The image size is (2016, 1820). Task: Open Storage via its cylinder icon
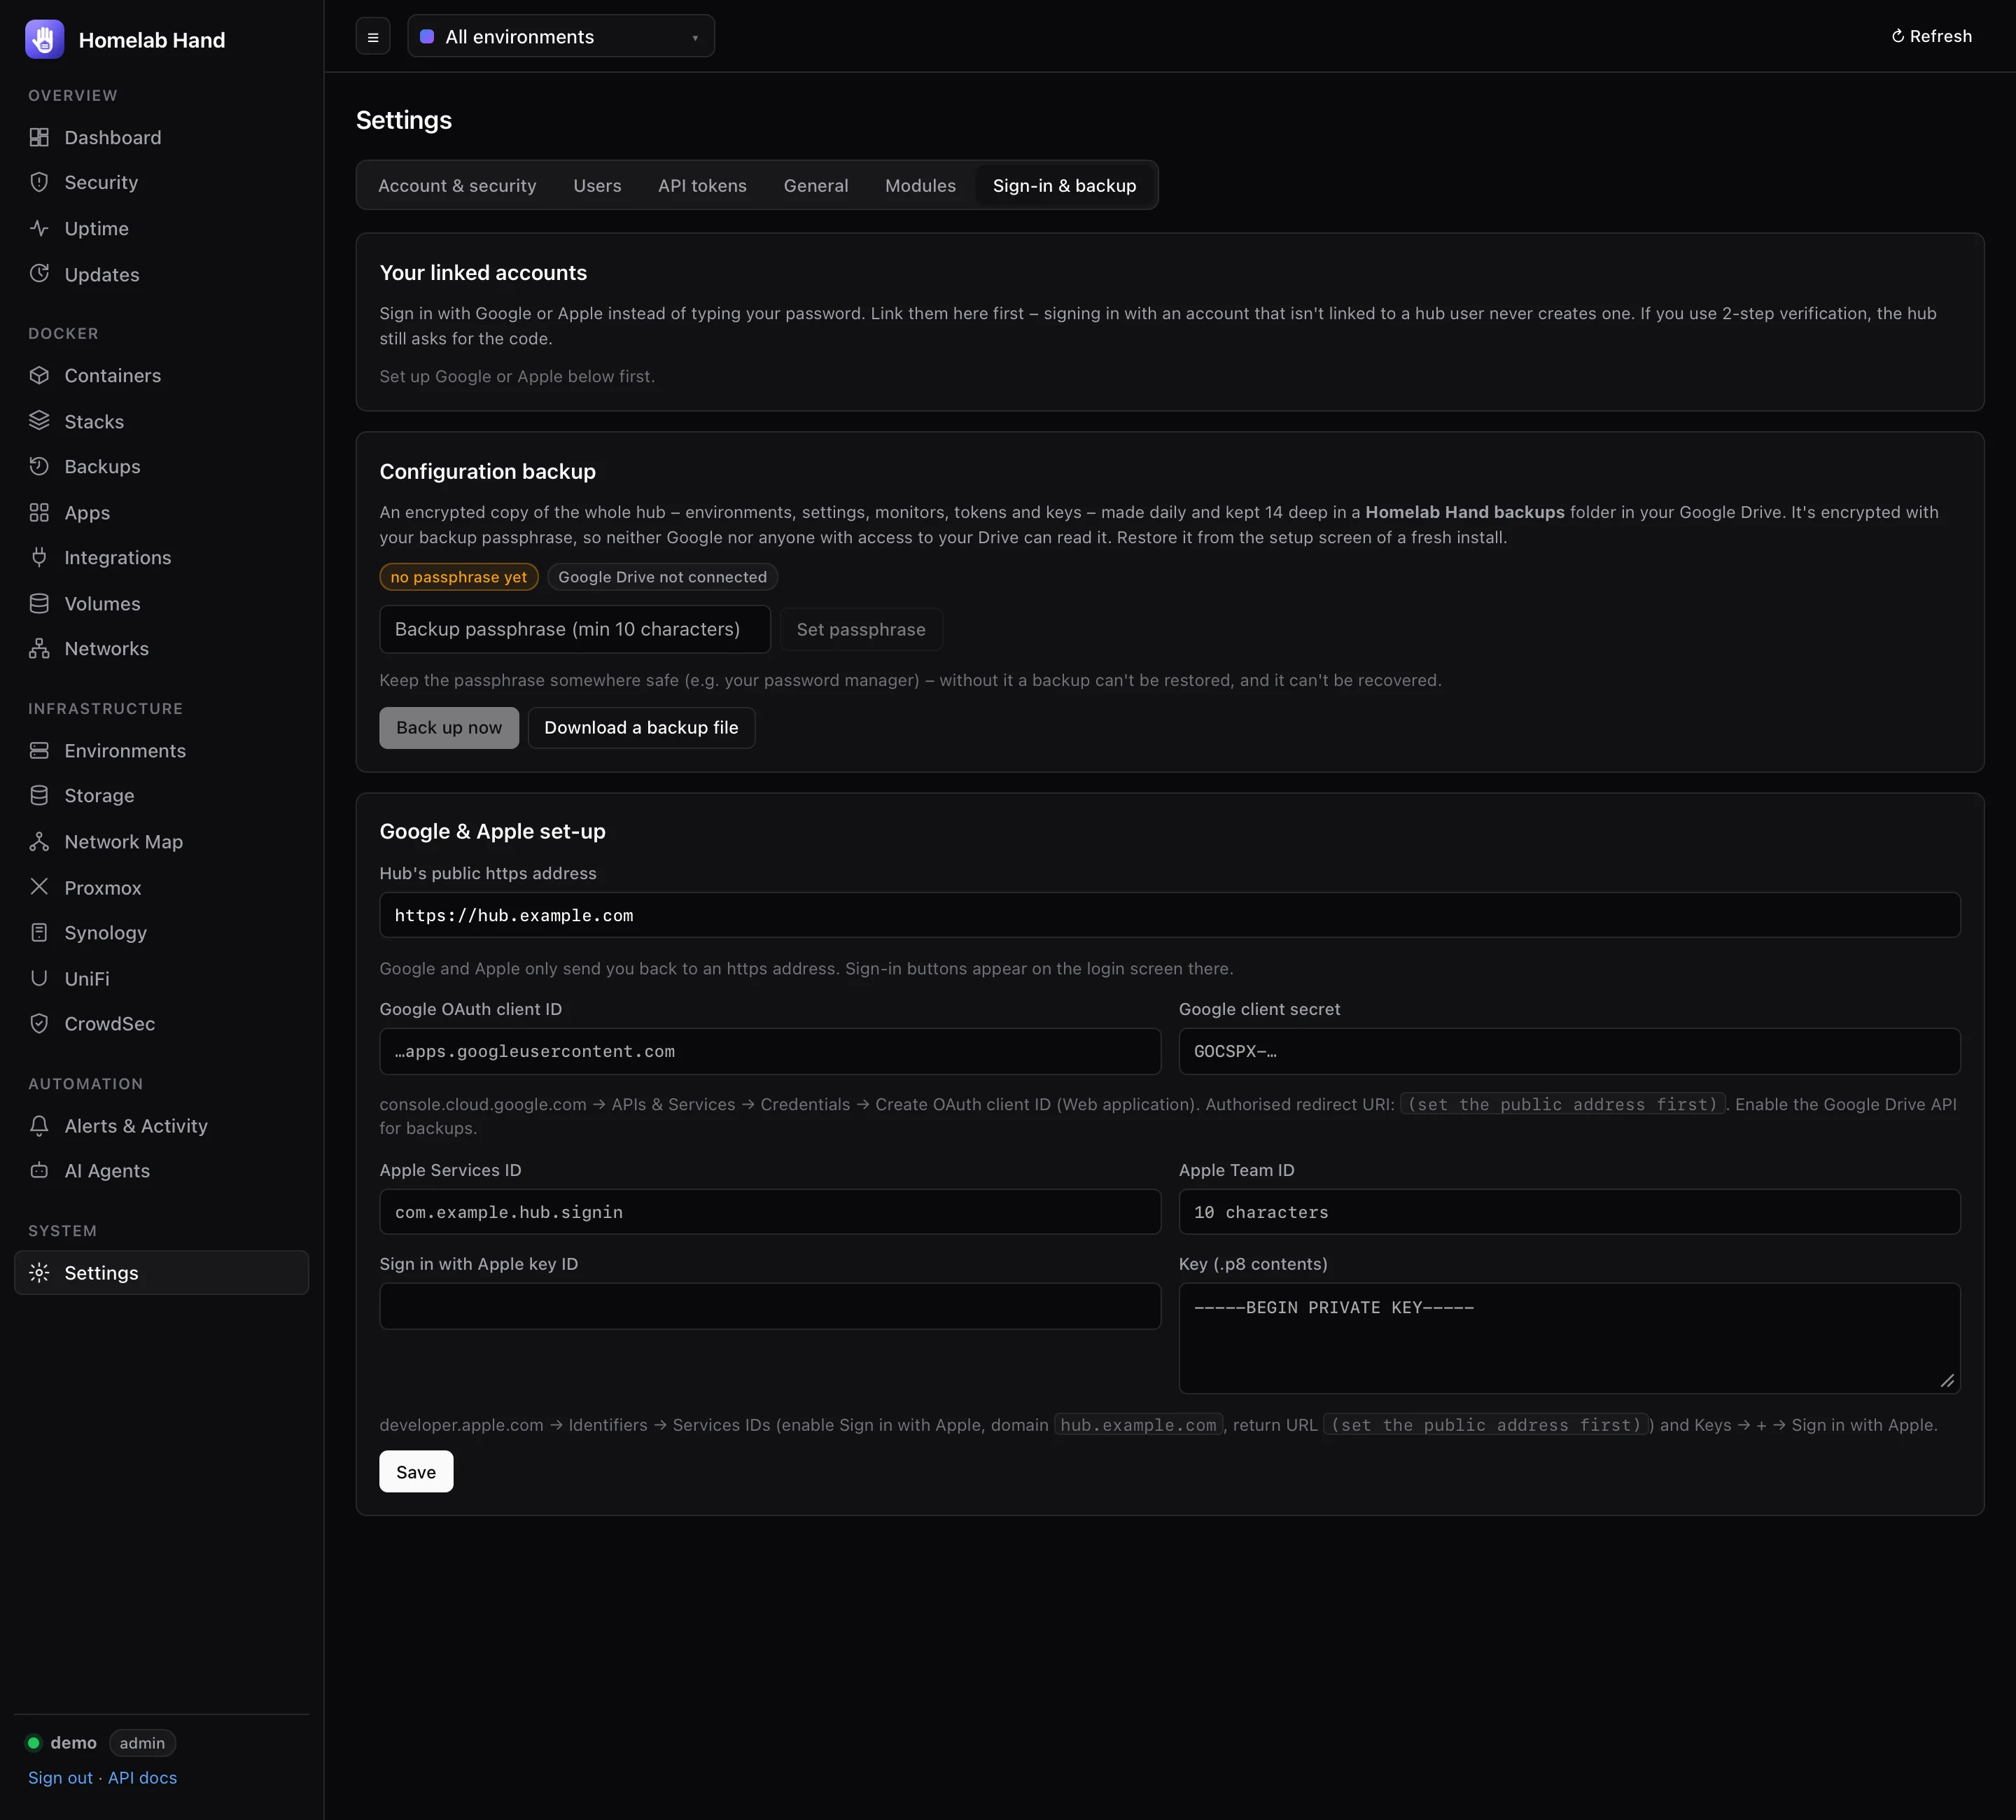point(39,795)
